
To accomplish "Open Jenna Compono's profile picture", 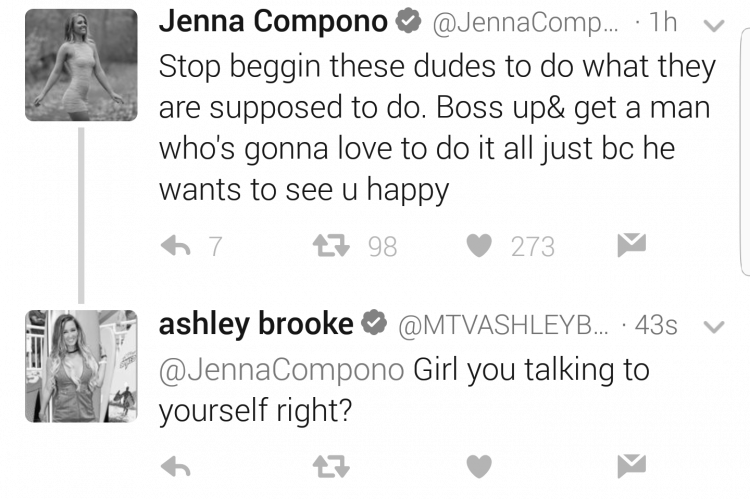I will (81, 65).
